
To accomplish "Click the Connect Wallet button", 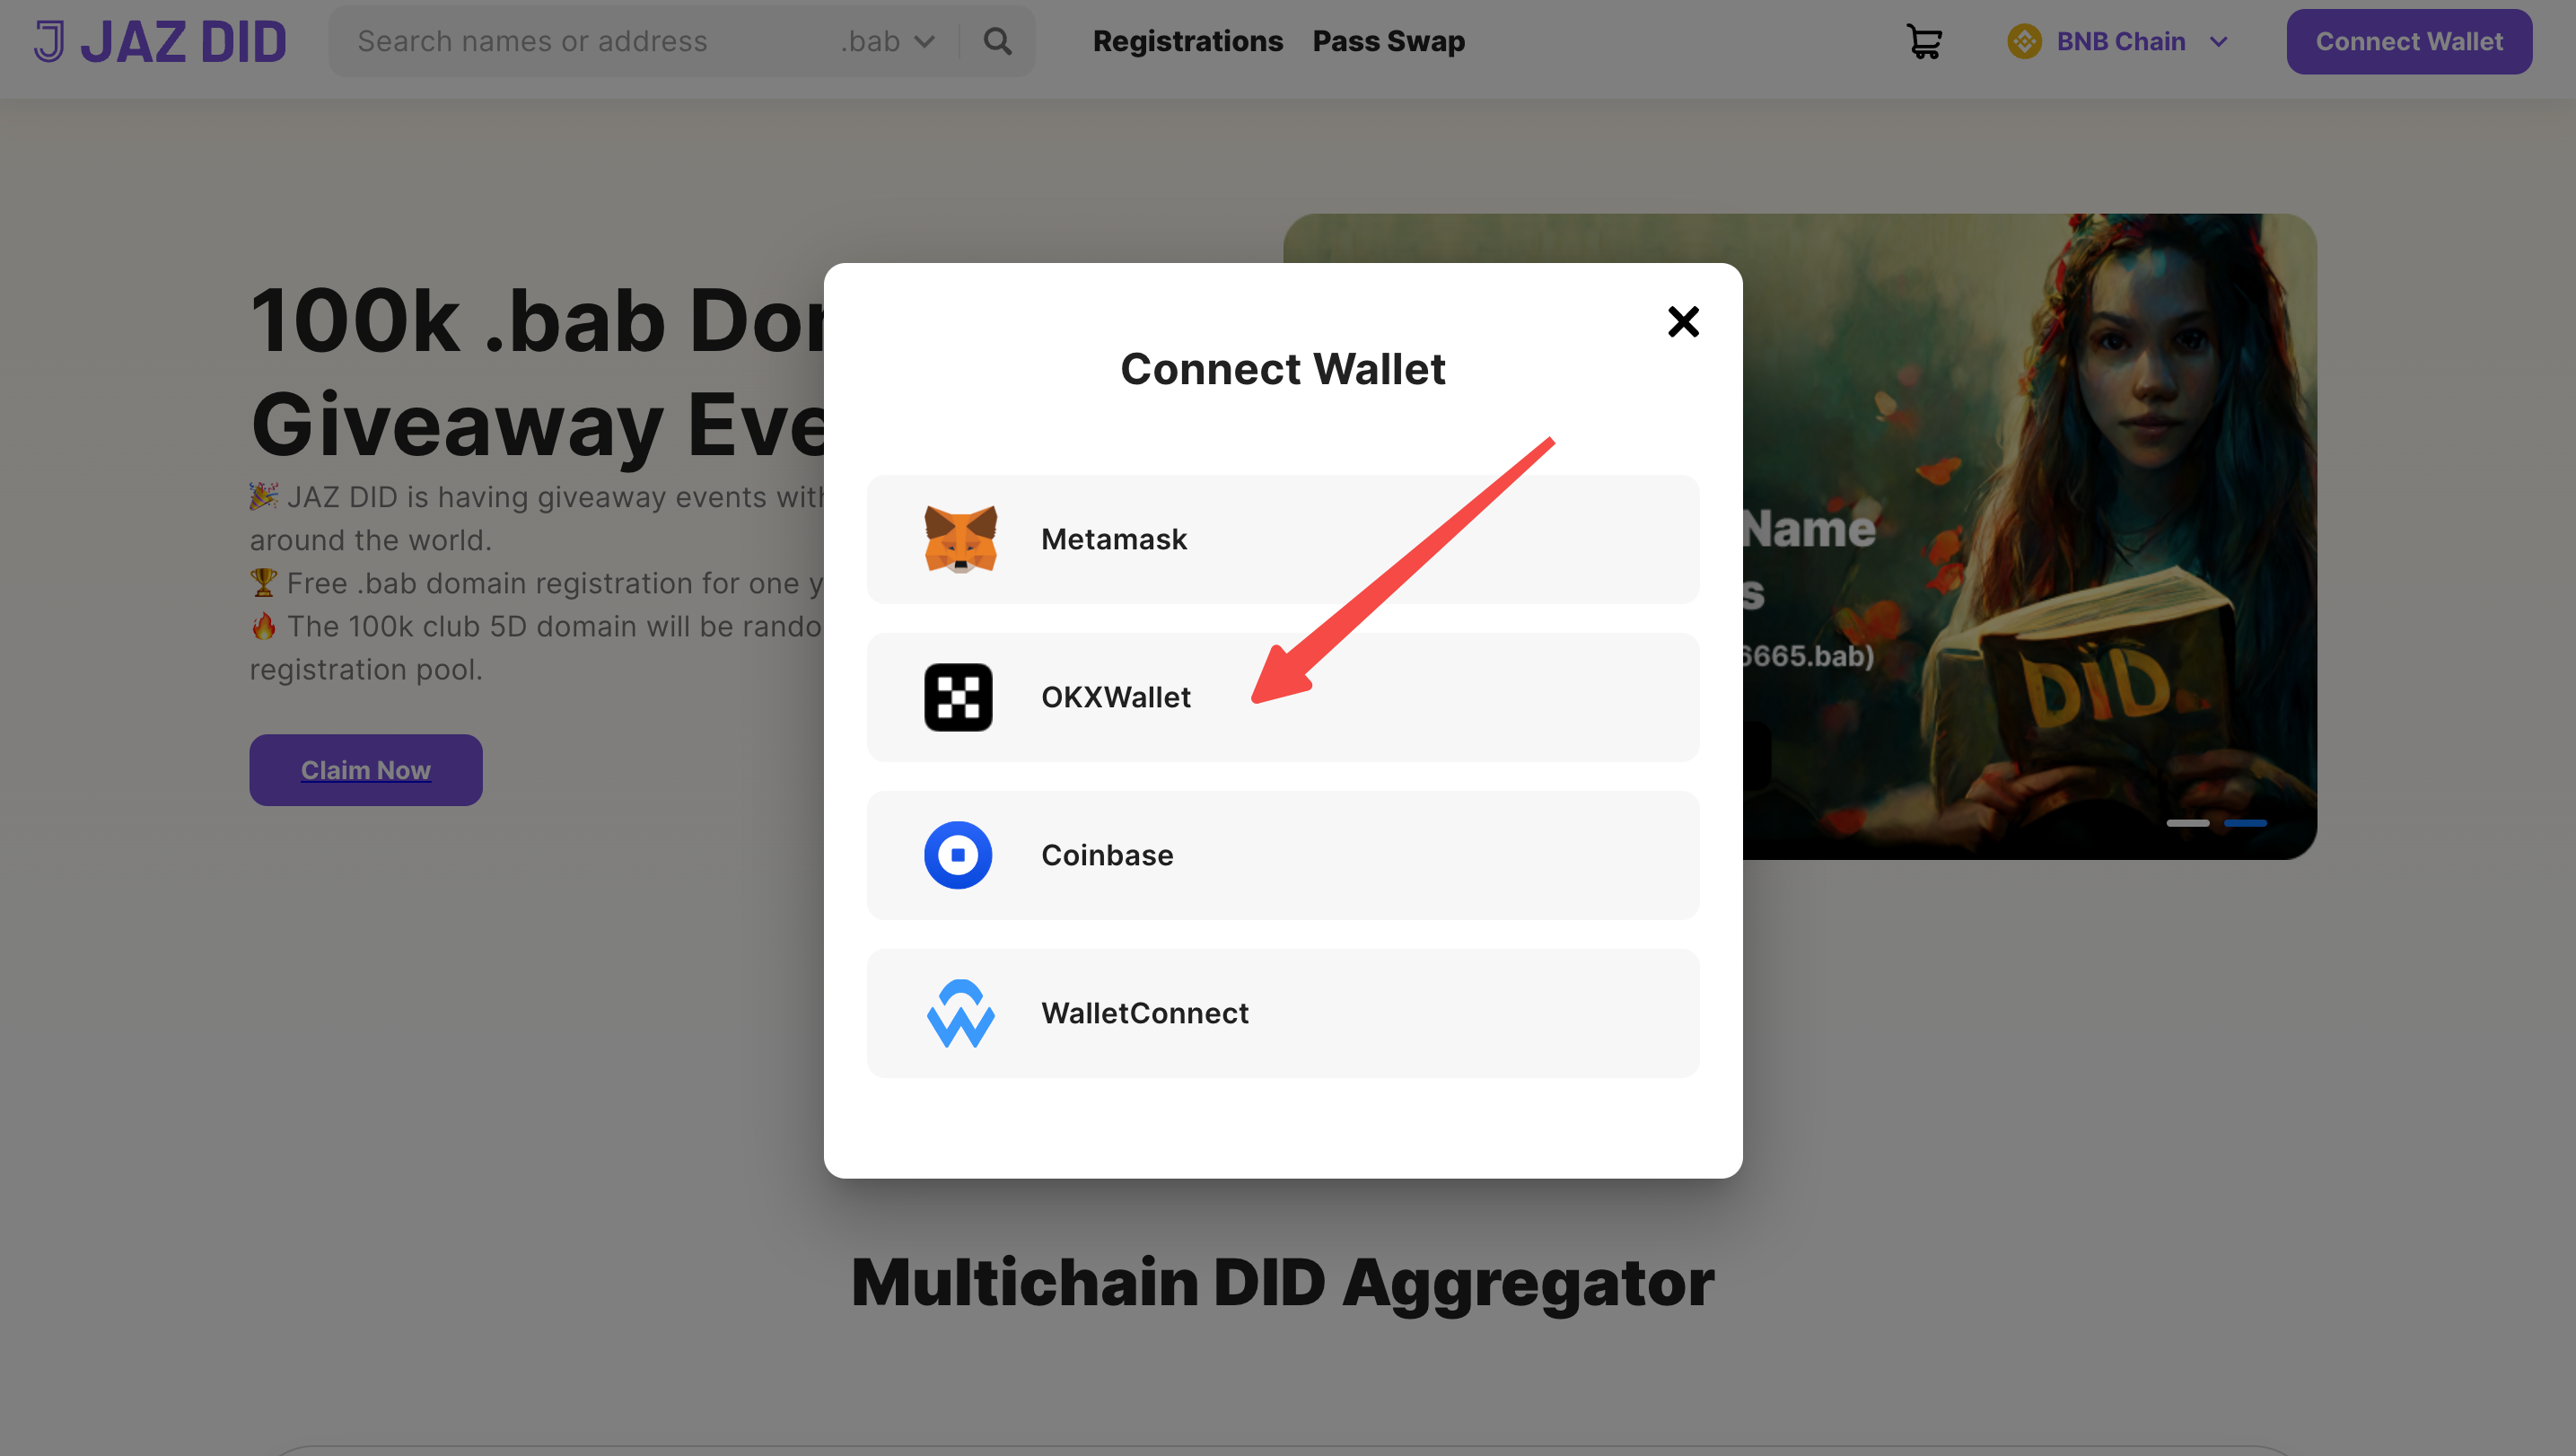I will [x=2408, y=41].
